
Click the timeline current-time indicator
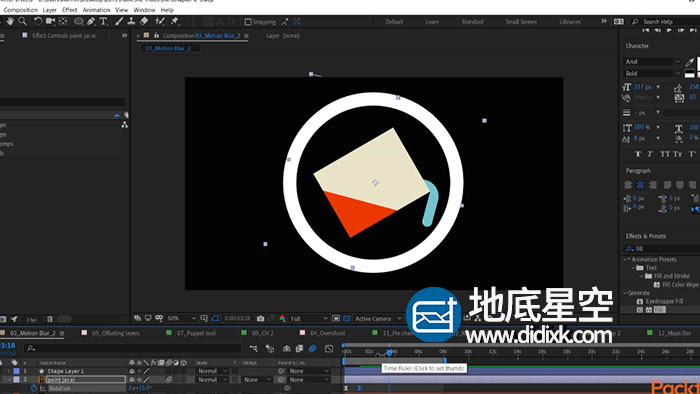(389, 353)
